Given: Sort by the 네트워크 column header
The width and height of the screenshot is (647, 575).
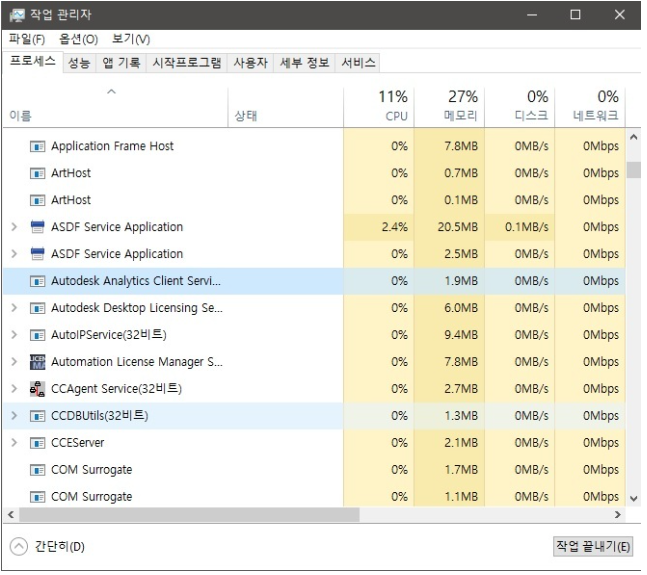Looking at the screenshot, I should pos(590,107).
